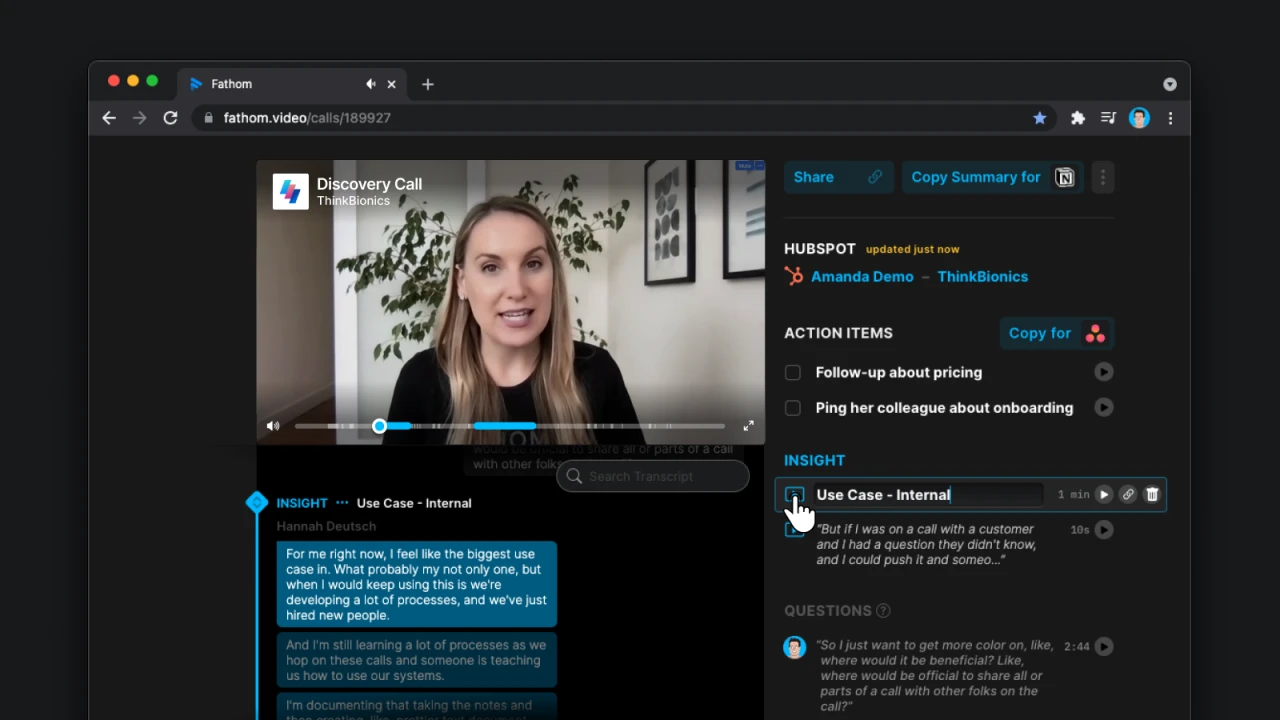Click the link icon on the Use Case insight
This screenshot has height=720, width=1280.
[x=1127, y=494]
